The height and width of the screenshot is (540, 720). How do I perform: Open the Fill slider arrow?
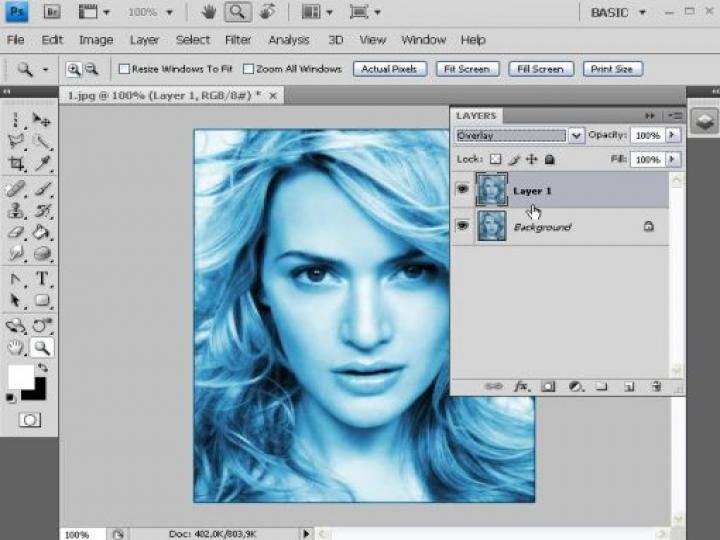coord(673,159)
